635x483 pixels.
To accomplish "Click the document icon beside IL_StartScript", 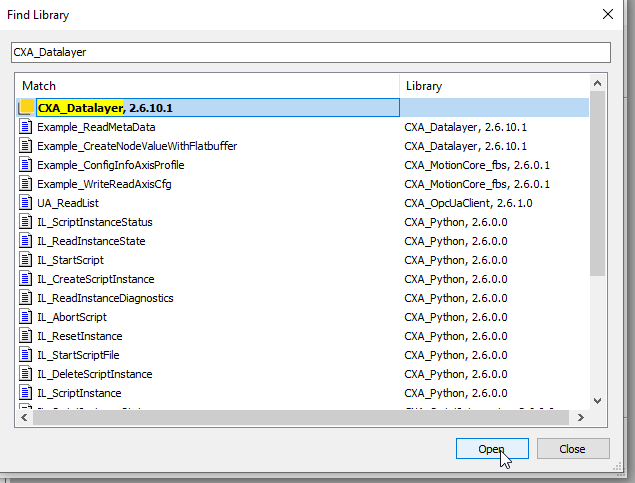I will tap(26, 260).
